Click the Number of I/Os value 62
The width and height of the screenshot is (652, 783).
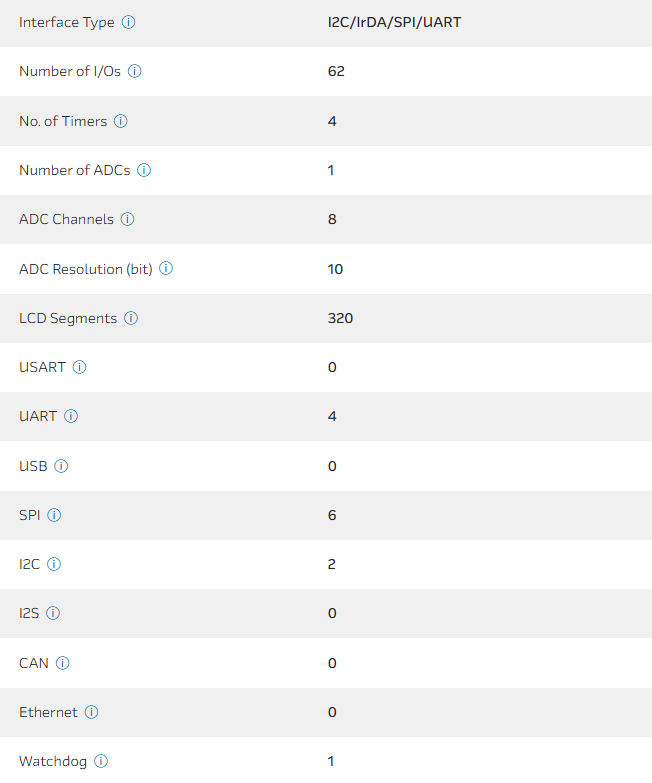(x=336, y=72)
